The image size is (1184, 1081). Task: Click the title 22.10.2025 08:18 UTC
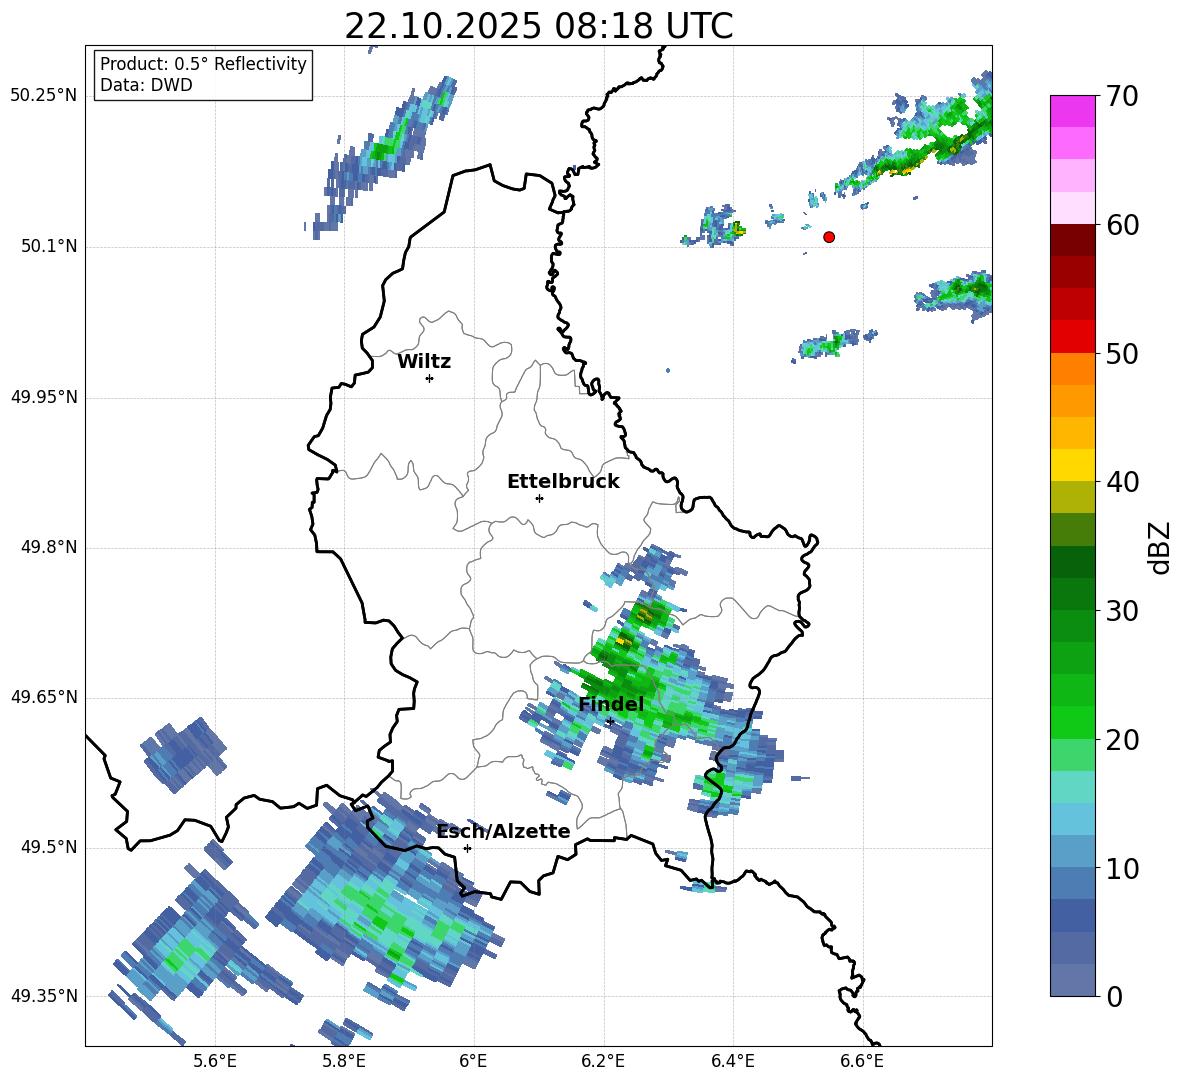(x=538, y=26)
